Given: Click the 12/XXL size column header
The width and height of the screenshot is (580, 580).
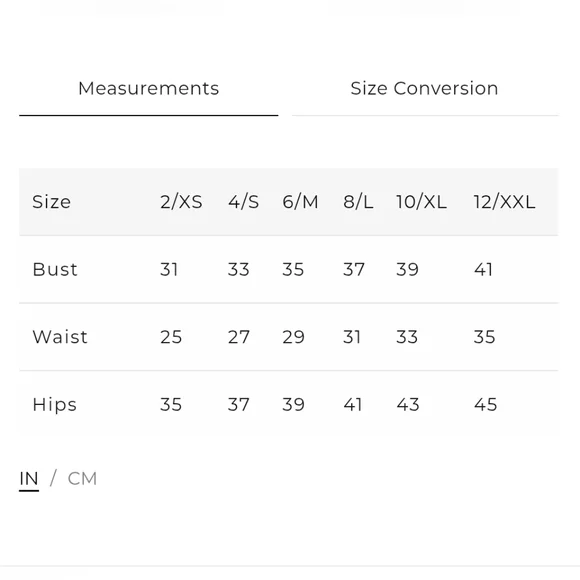Looking at the screenshot, I should click(x=505, y=202).
